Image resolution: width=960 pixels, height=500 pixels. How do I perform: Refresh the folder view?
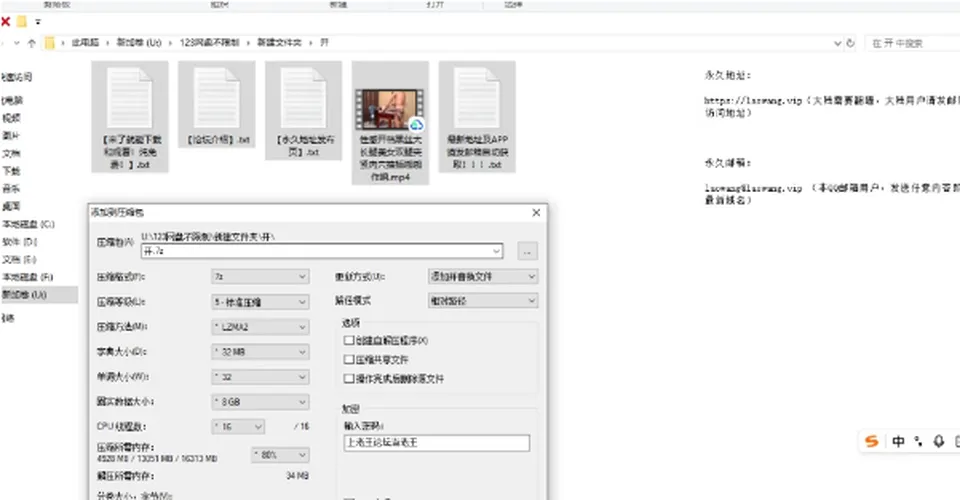(x=850, y=43)
